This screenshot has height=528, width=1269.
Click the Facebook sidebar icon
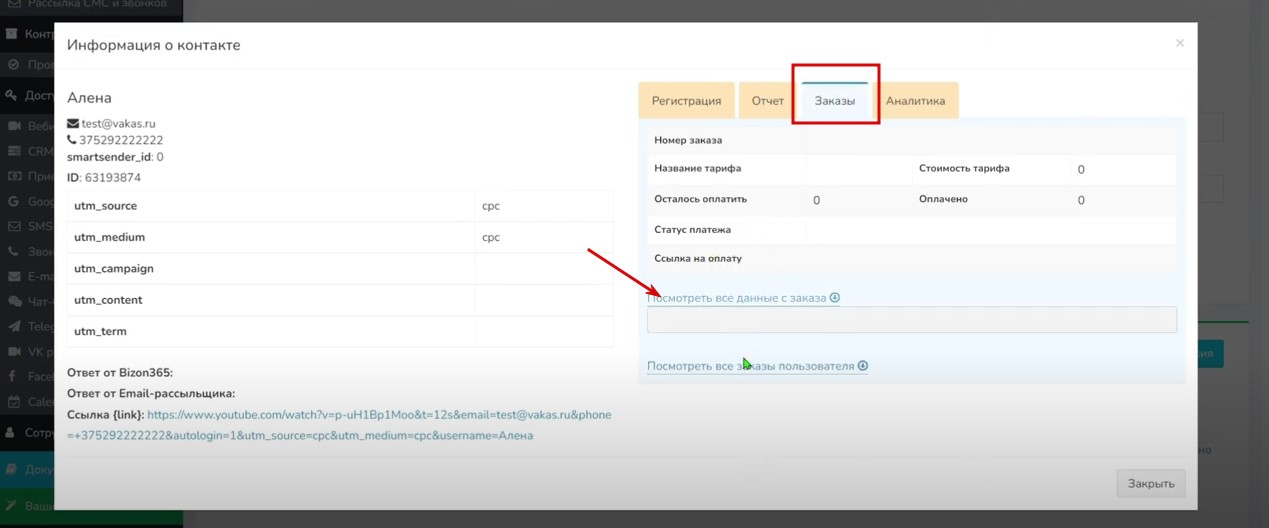pos(14,377)
